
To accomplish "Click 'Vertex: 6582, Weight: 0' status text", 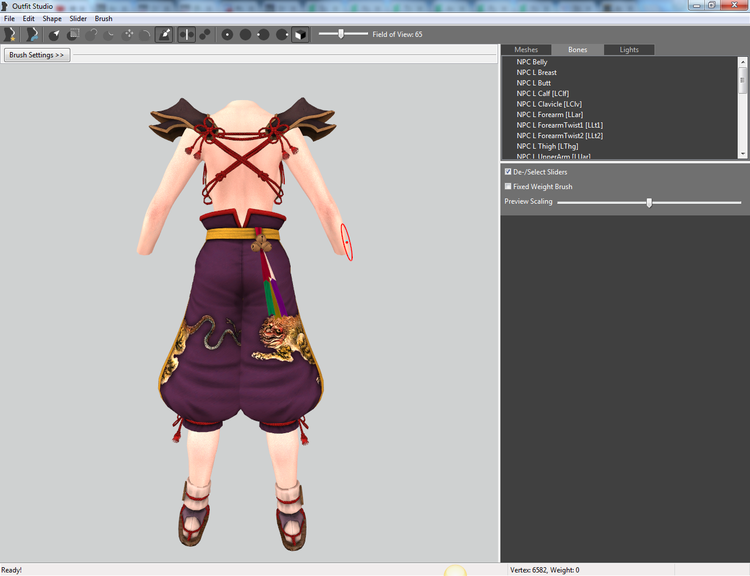I will pos(545,570).
